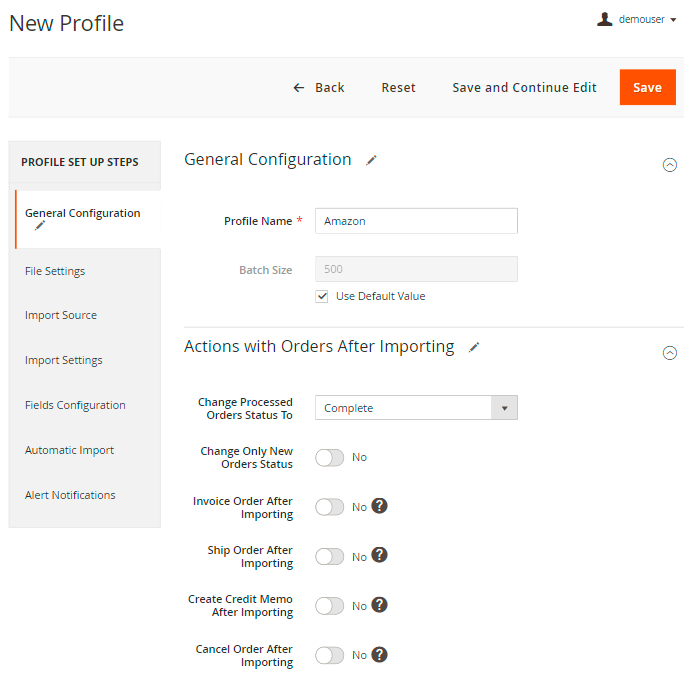Click the Profile Name input field
The image size is (684, 681).
pos(416,221)
